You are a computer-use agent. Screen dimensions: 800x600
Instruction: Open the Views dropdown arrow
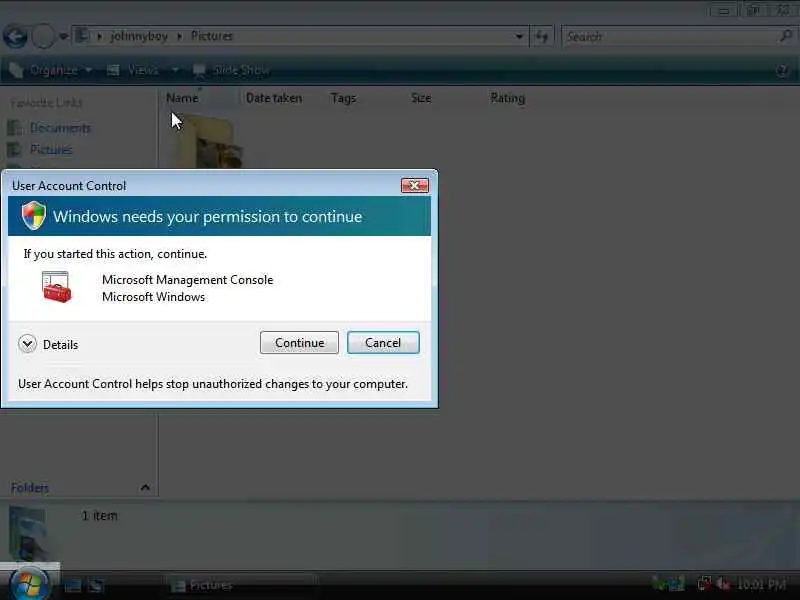[175, 70]
